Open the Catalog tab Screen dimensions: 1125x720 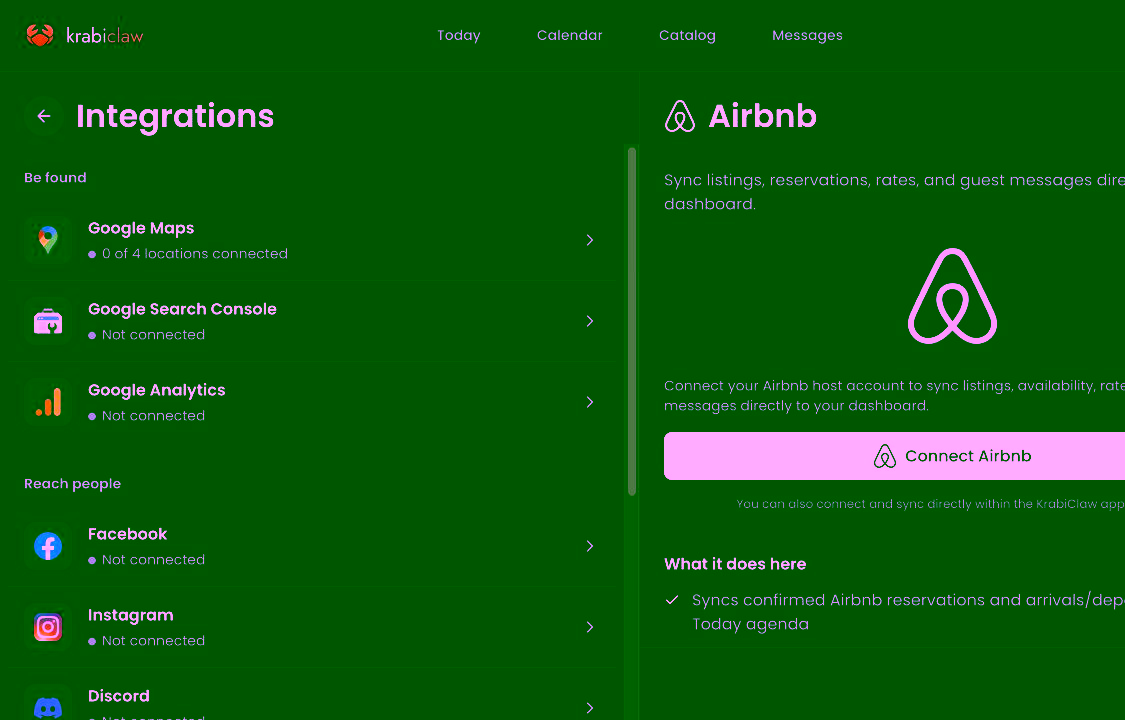[687, 35]
